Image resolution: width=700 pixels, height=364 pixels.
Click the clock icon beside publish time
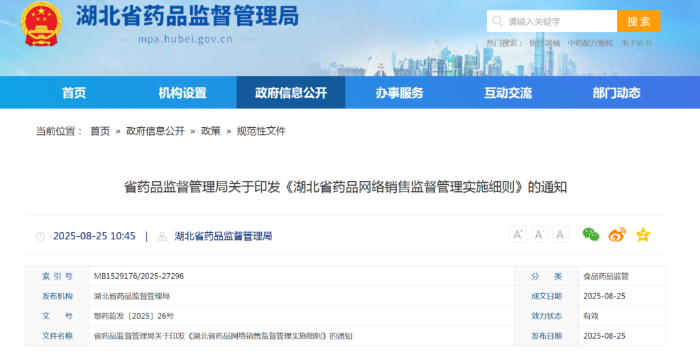coord(40,236)
